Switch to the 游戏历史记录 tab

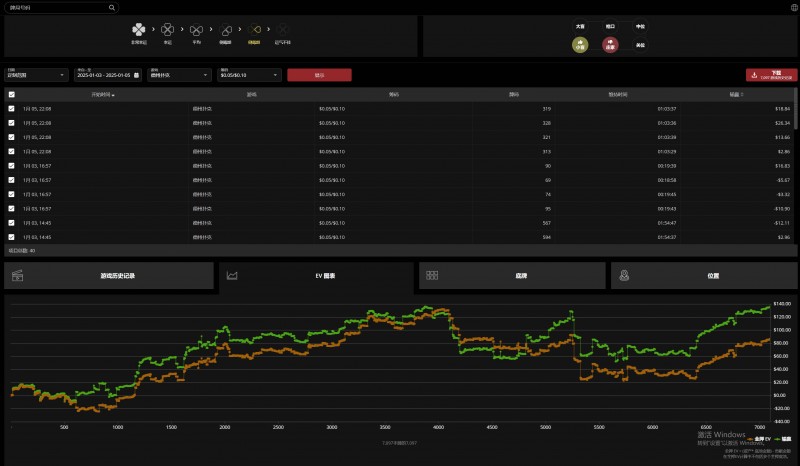109,275
